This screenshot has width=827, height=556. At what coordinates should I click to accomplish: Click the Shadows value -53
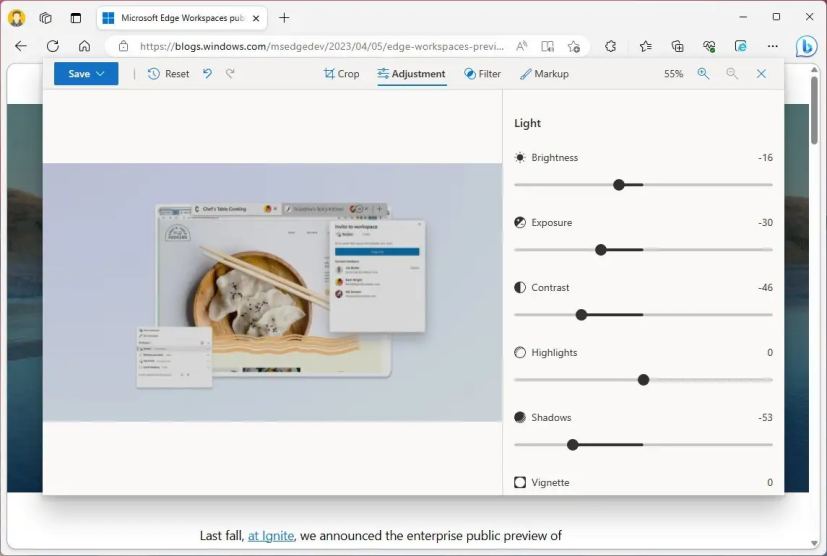tap(765, 417)
